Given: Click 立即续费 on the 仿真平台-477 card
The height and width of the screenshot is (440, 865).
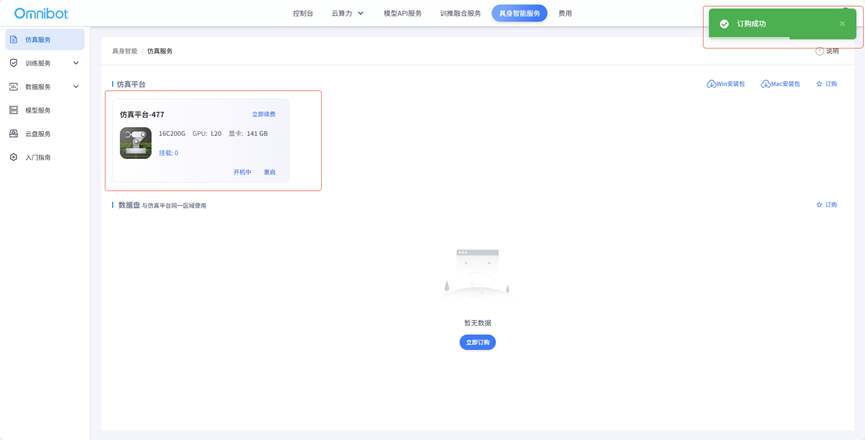Looking at the screenshot, I should 264,114.
